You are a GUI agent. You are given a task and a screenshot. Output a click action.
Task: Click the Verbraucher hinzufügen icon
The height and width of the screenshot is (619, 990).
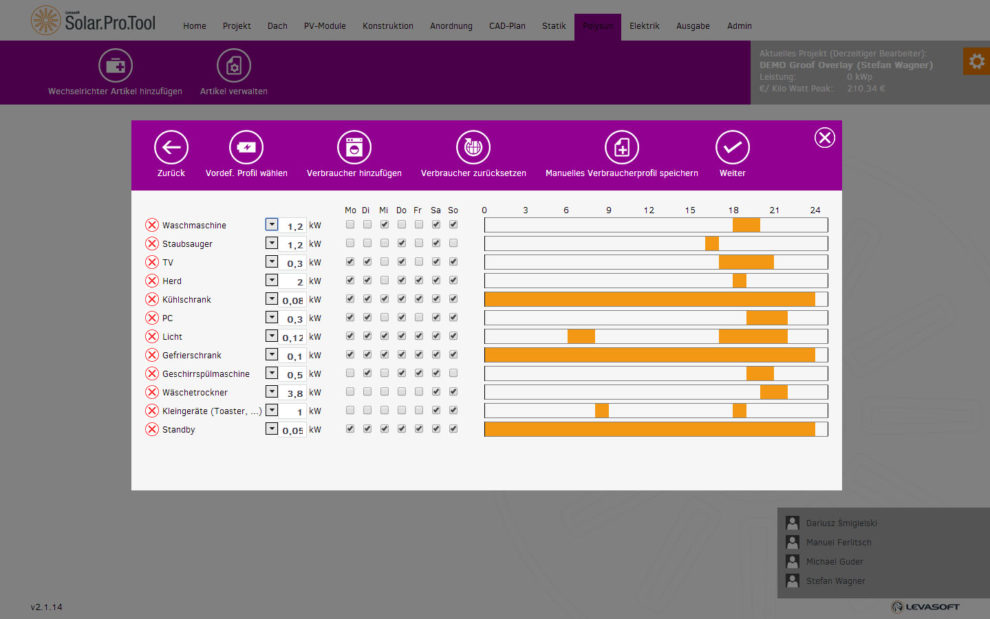click(x=354, y=148)
